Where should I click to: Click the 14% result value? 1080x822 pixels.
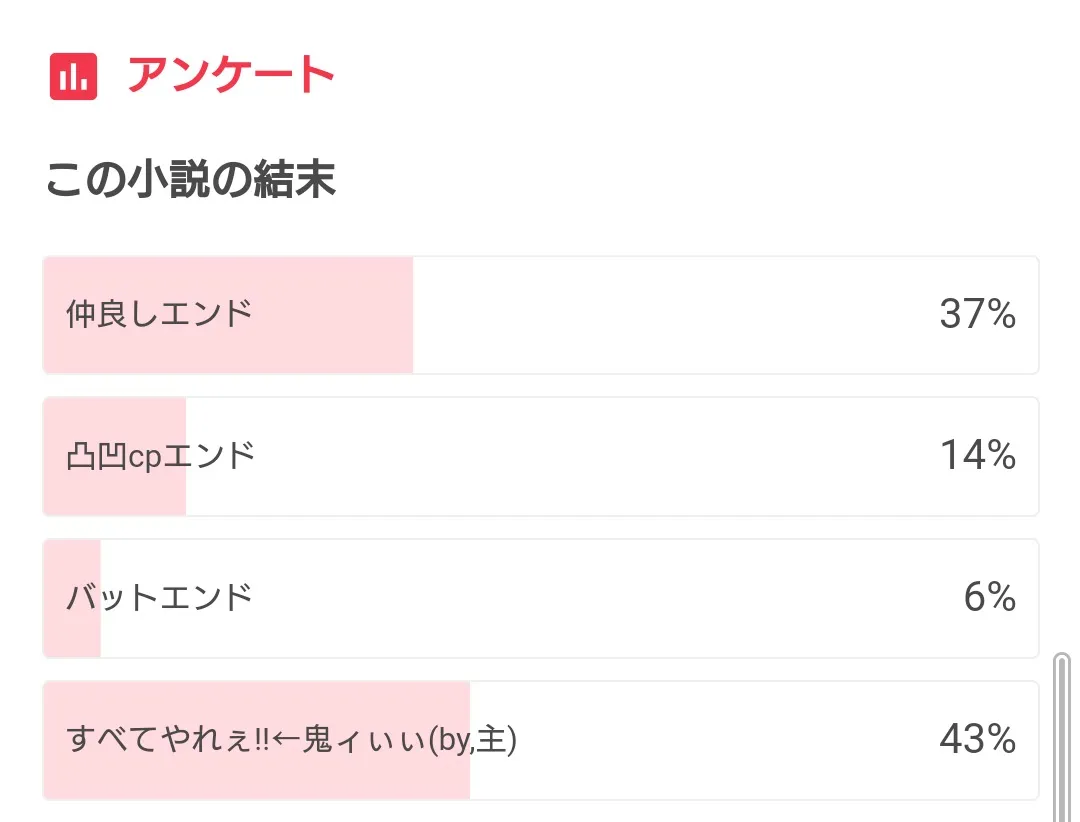[977, 456]
